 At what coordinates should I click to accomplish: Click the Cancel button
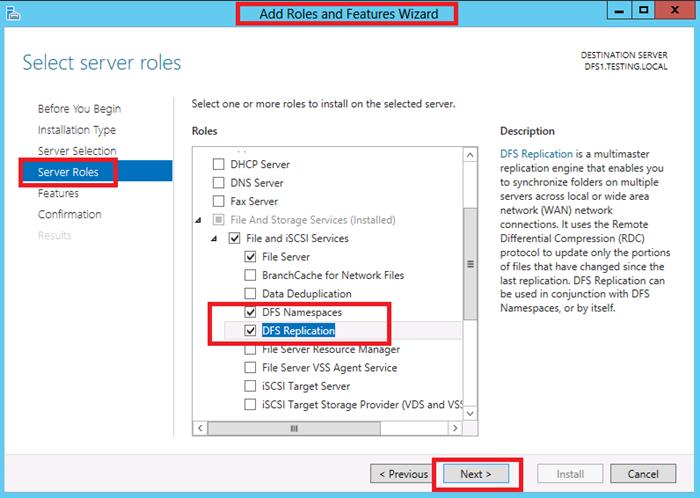point(643,474)
